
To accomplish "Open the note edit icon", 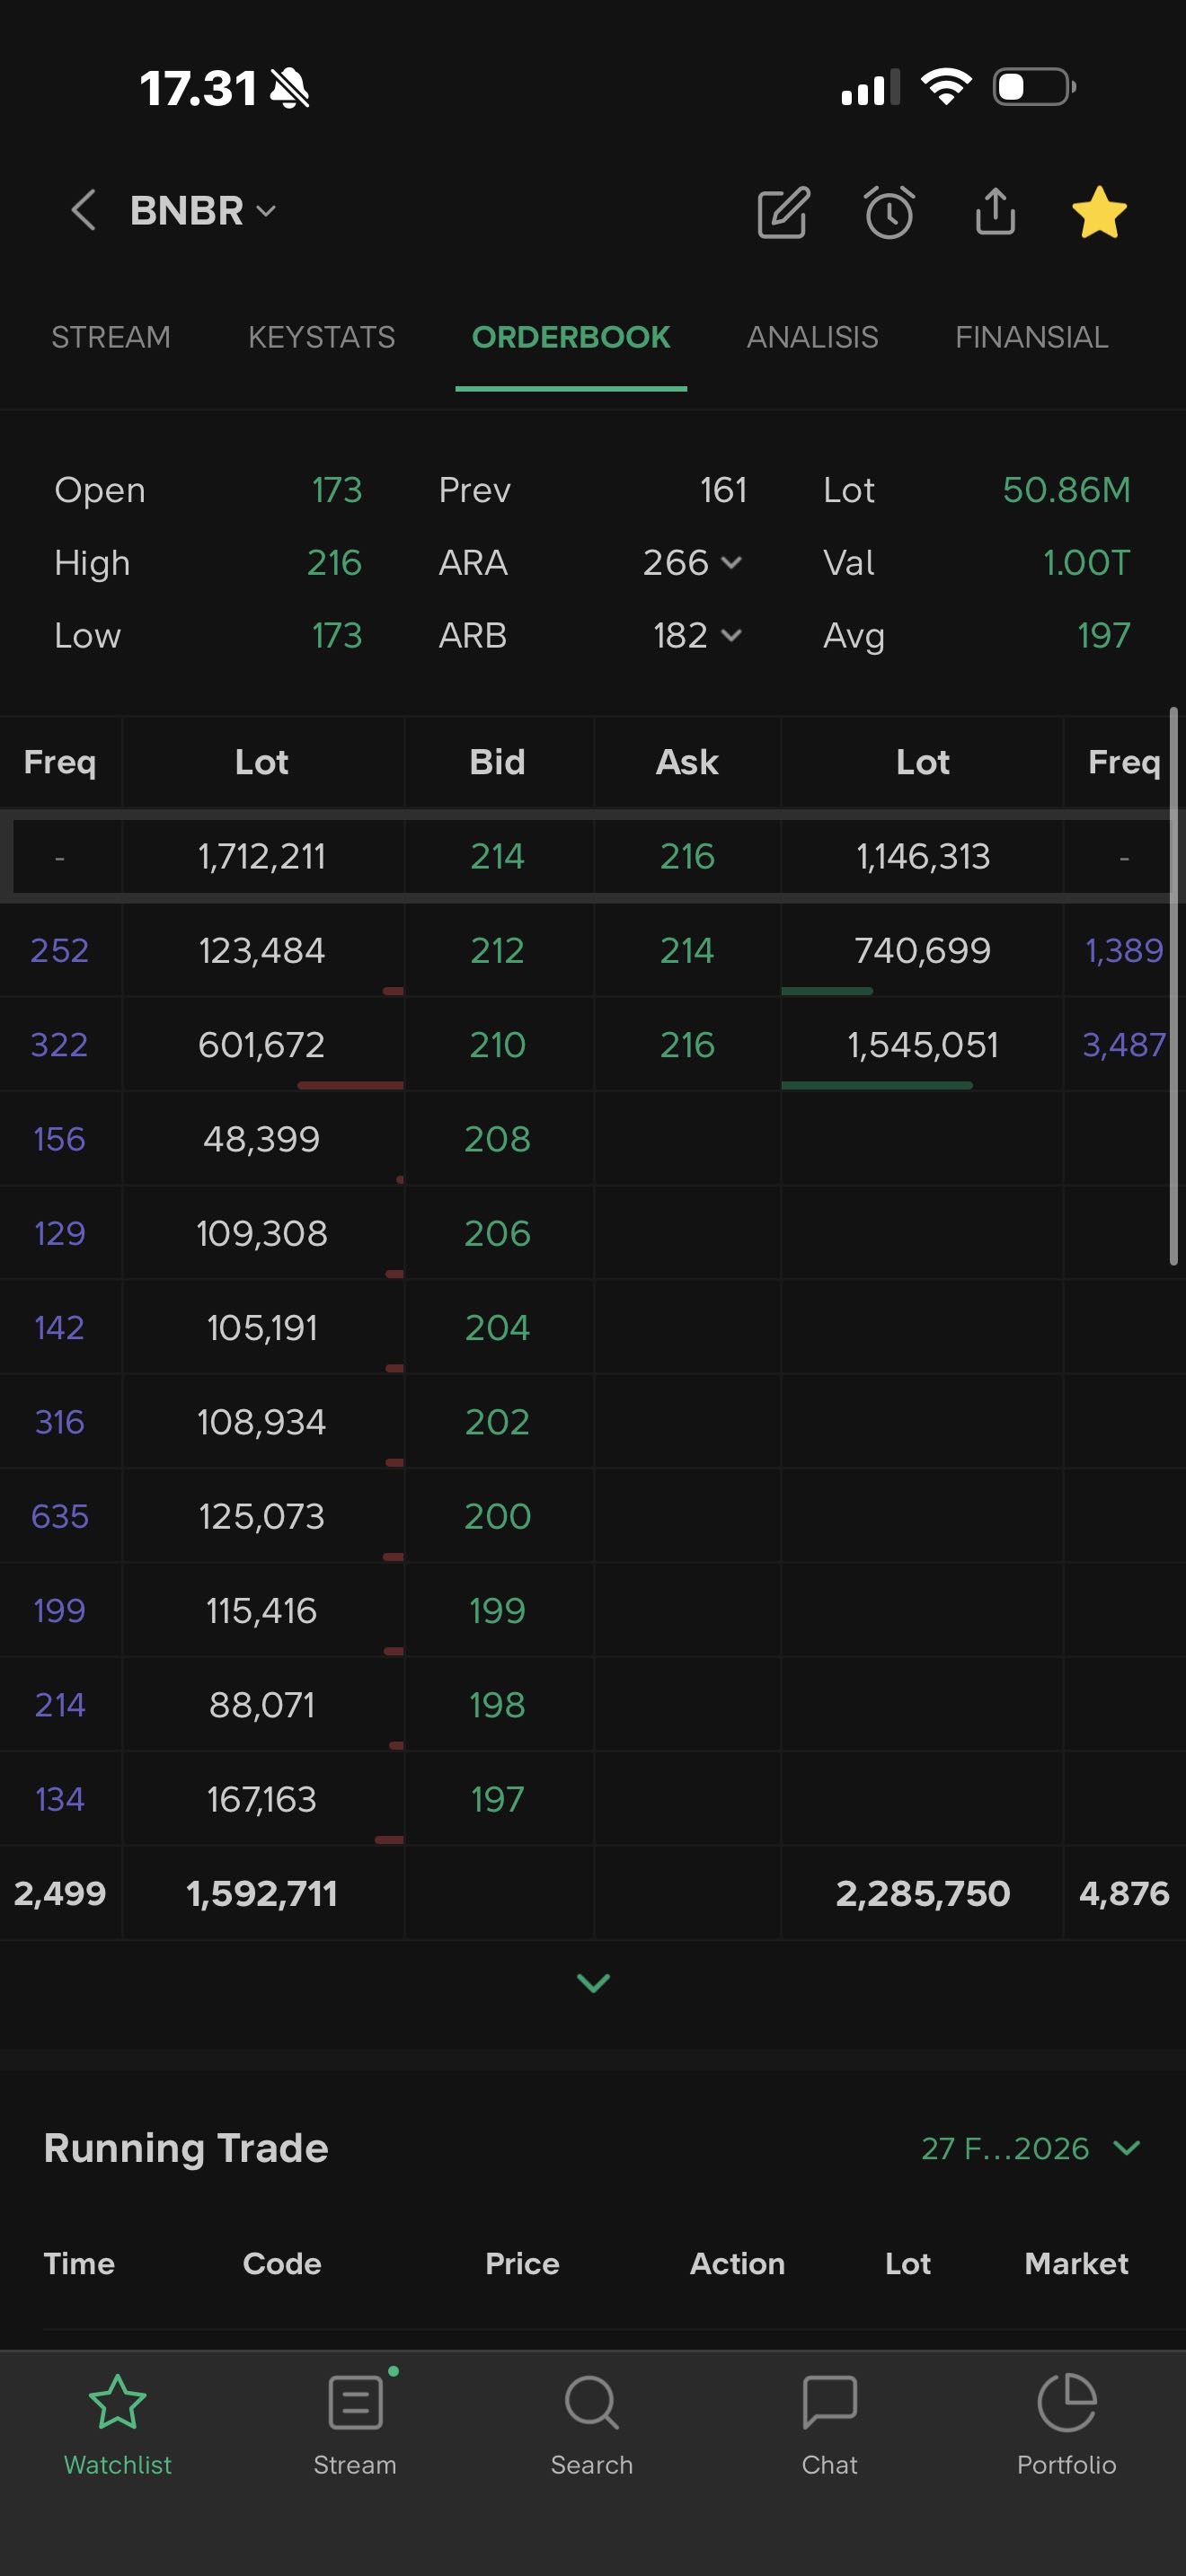I will 782,212.
